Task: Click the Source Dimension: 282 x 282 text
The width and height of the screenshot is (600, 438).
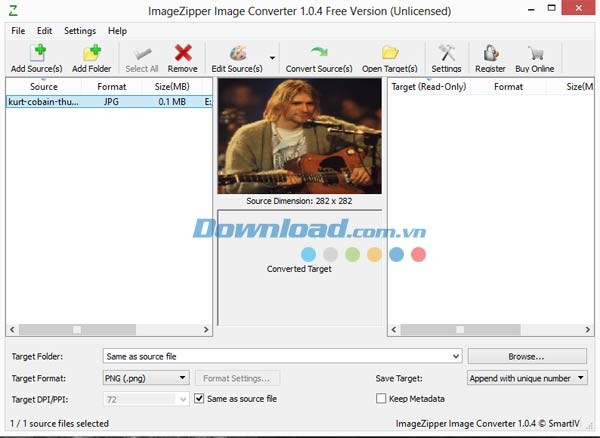Action: (x=299, y=201)
